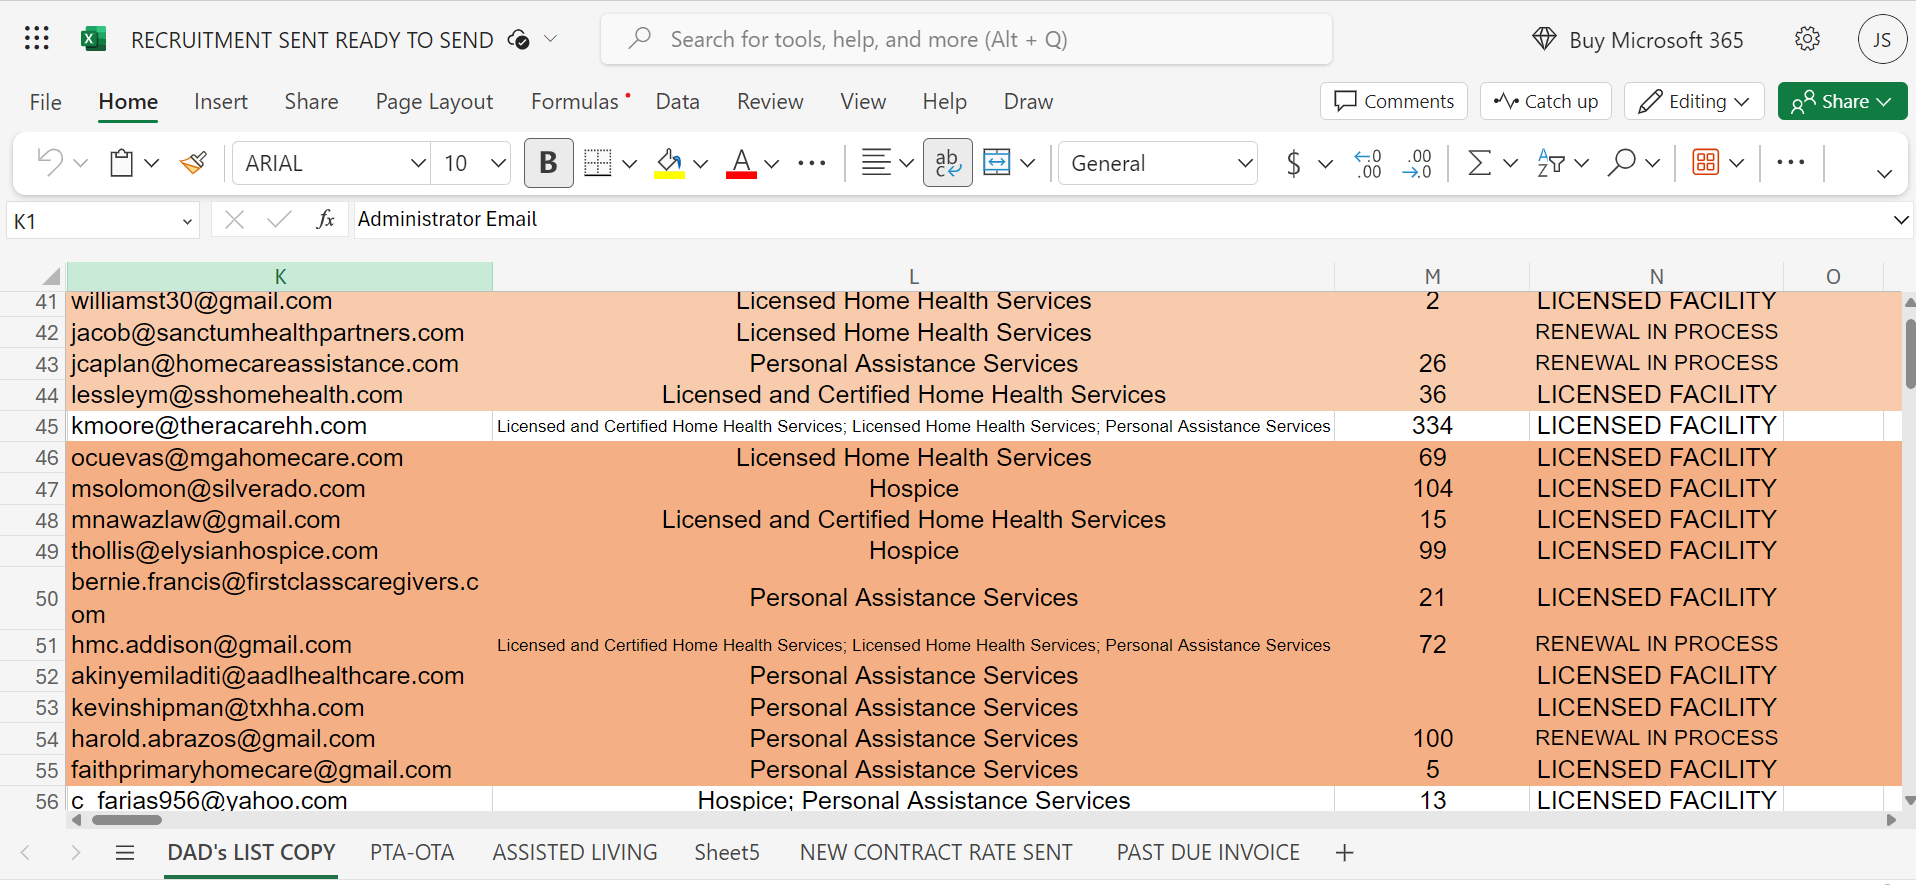The image size is (1916, 887).
Task: Open the Editing mode switcher
Action: (1693, 101)
